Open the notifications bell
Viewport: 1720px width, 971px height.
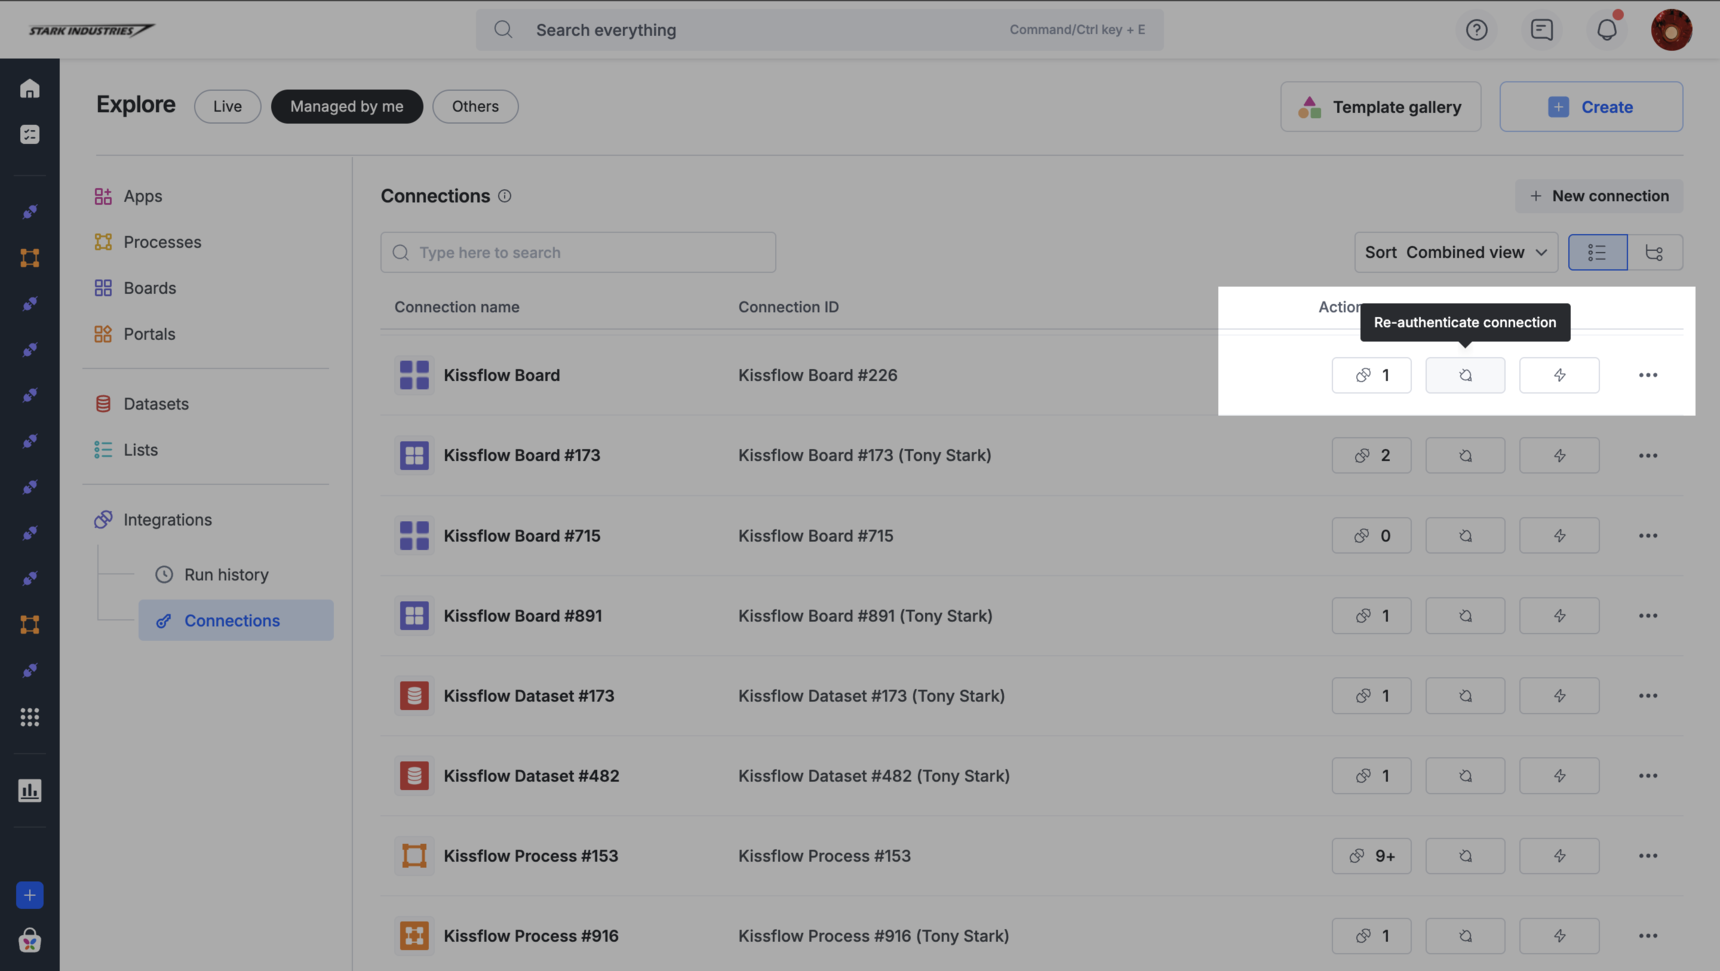tap(1606, 30)
